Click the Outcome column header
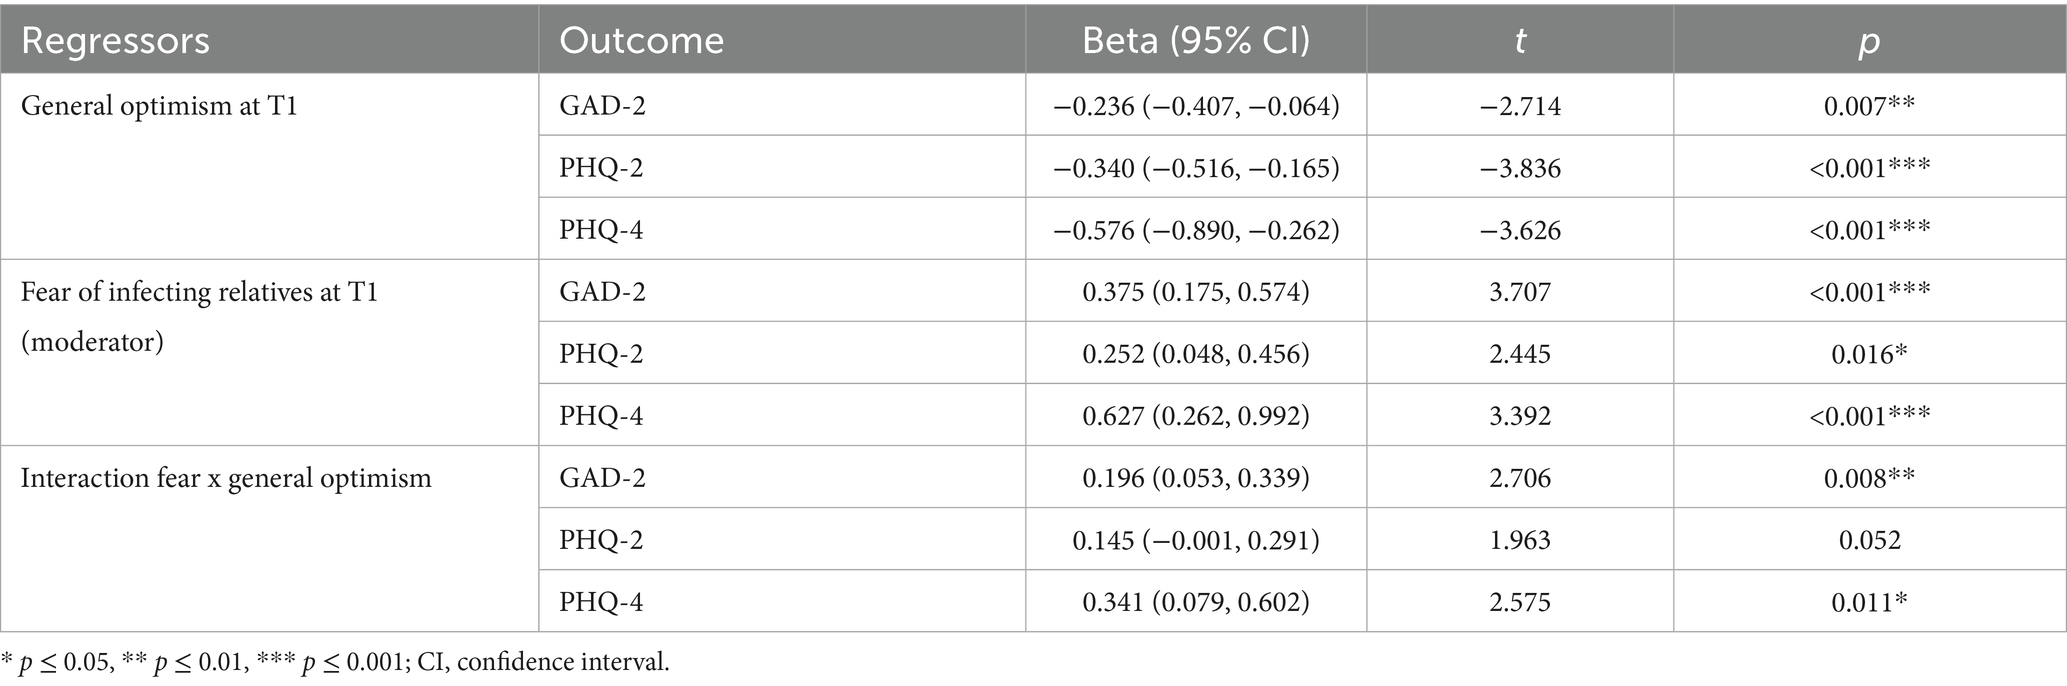Image resolution: width=2067 pixels, height=686 pixels. (641, 41)
